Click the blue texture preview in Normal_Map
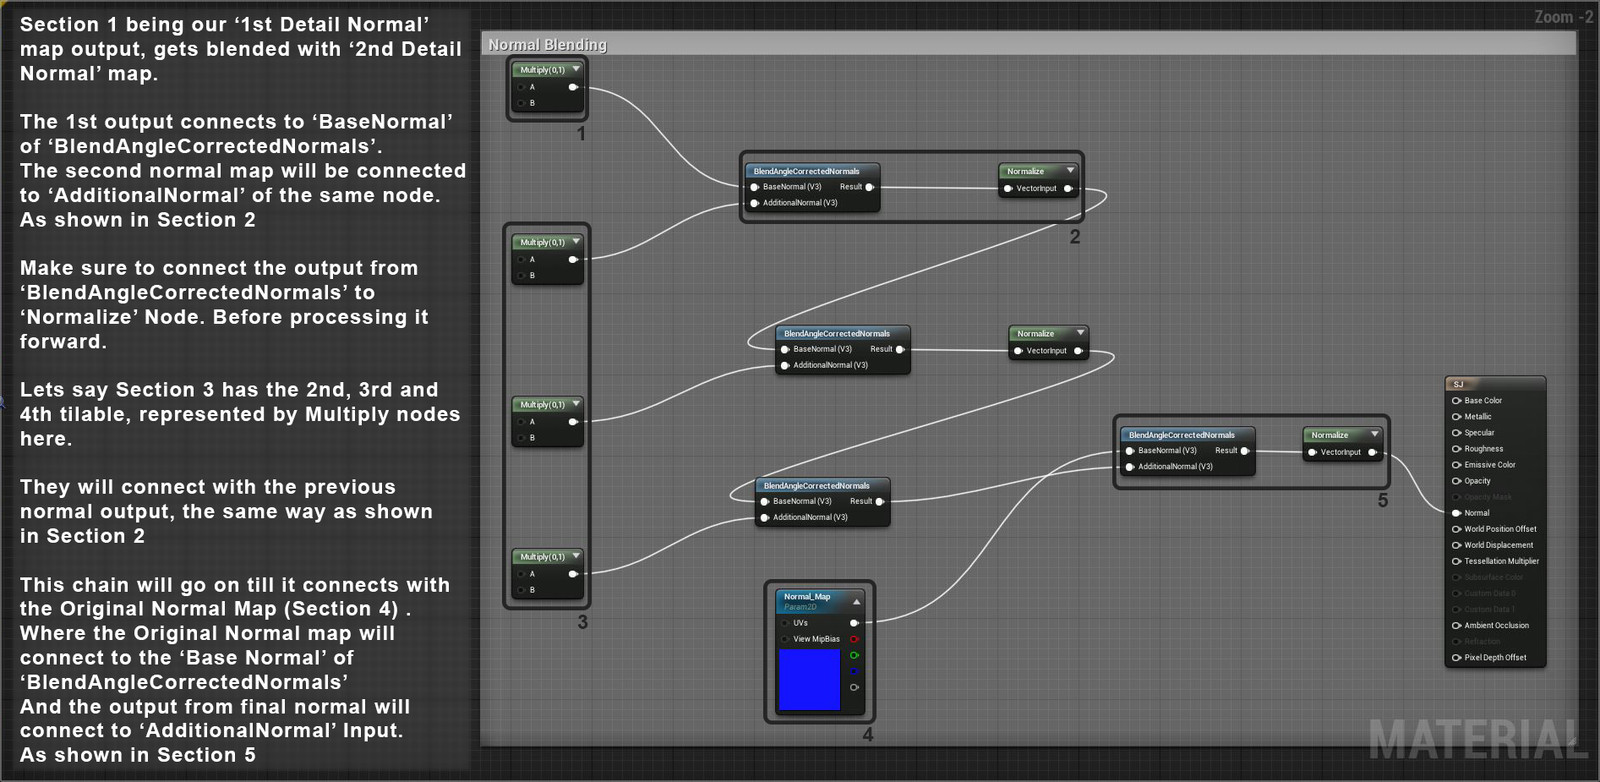 pyautogui.click(x=809, y=680)
